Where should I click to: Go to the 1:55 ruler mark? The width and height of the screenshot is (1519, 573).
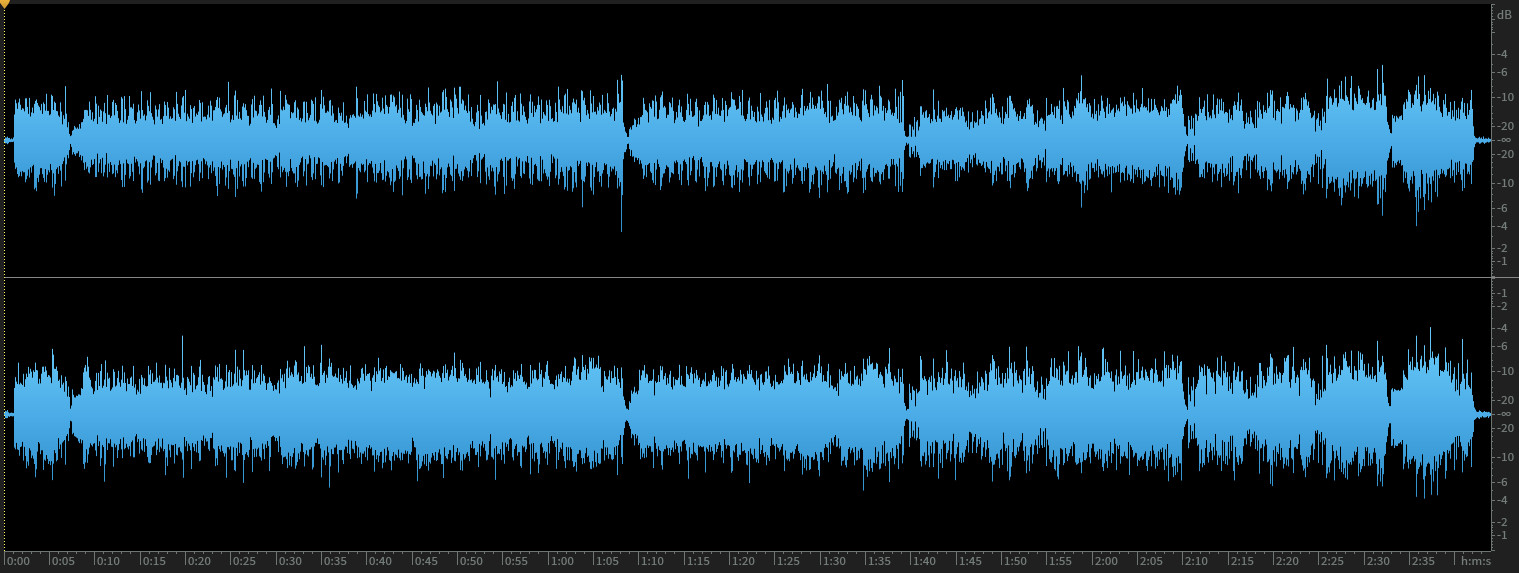[1061, 561]
